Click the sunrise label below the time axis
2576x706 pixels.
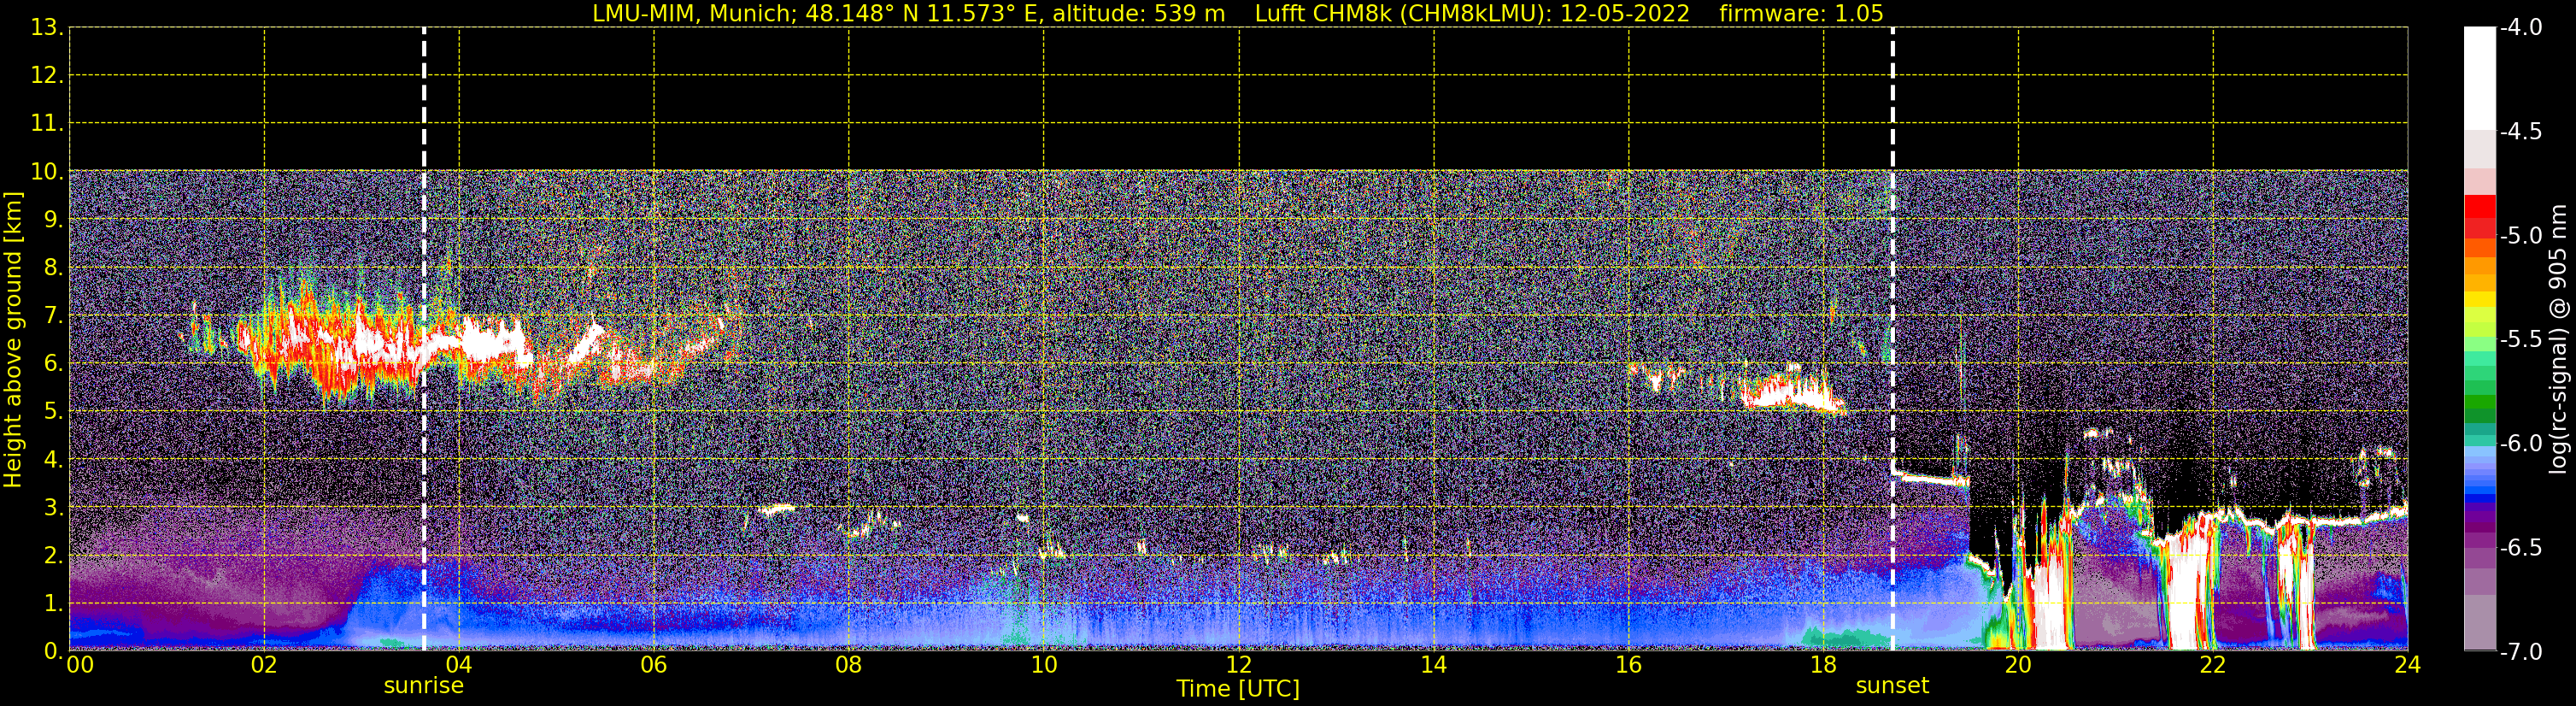[424, 686]
